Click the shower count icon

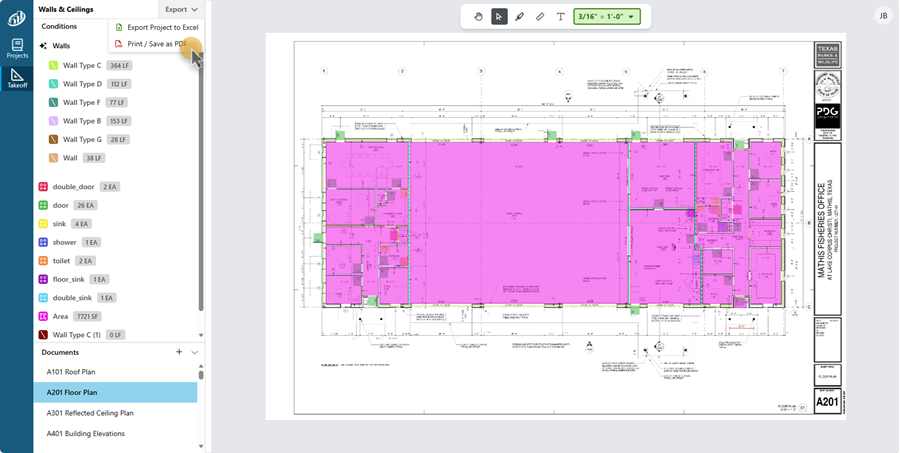[x=43, y=242]
